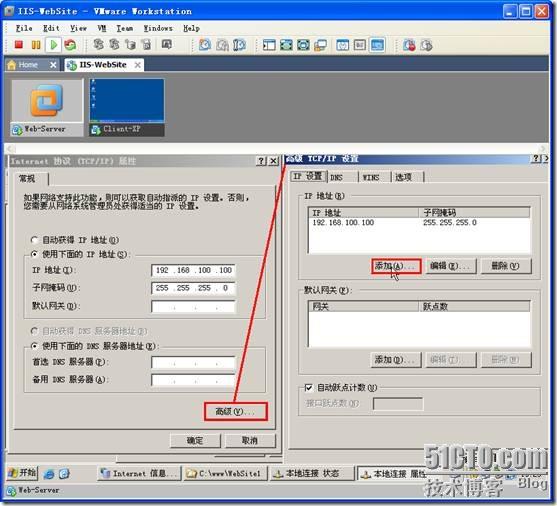Click the 子网掩码 column header
557x506 pixels.
tap(474, 213)
